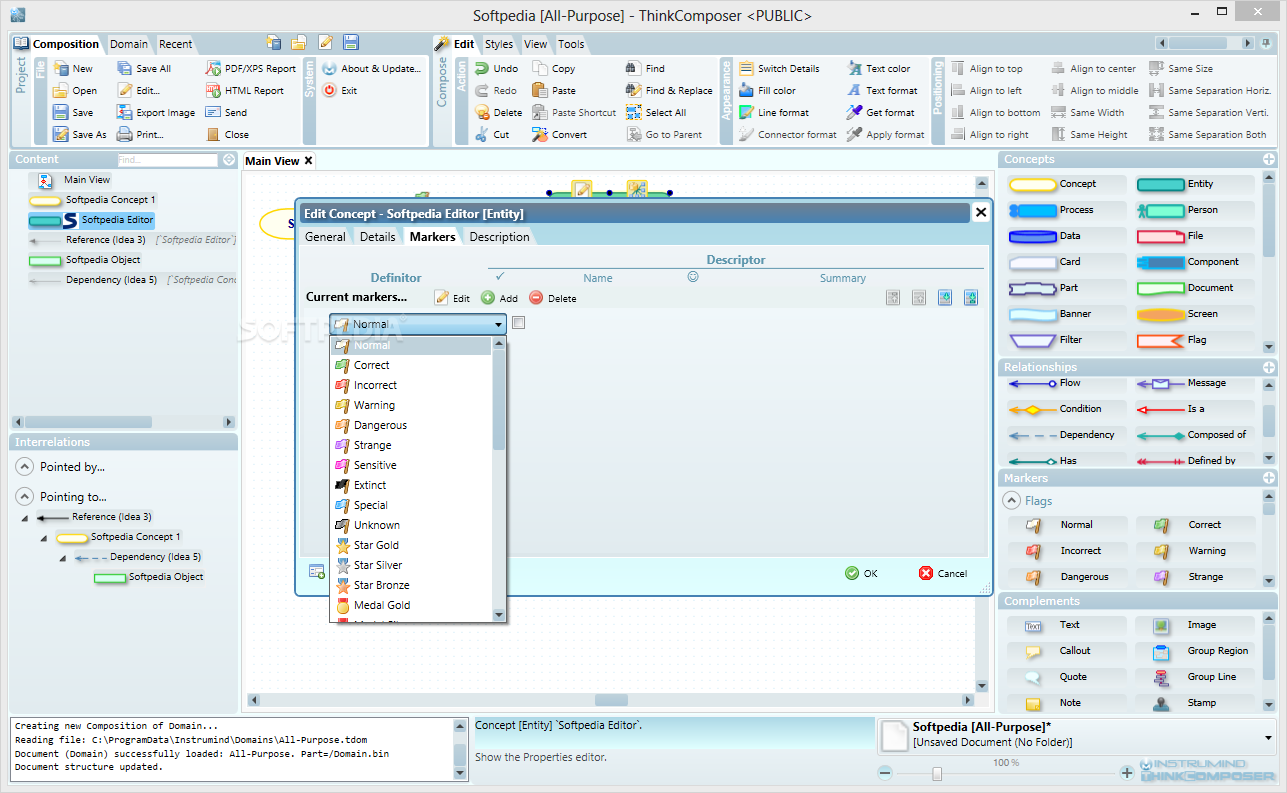Expand the Pointed by... section

pos(24,467)
